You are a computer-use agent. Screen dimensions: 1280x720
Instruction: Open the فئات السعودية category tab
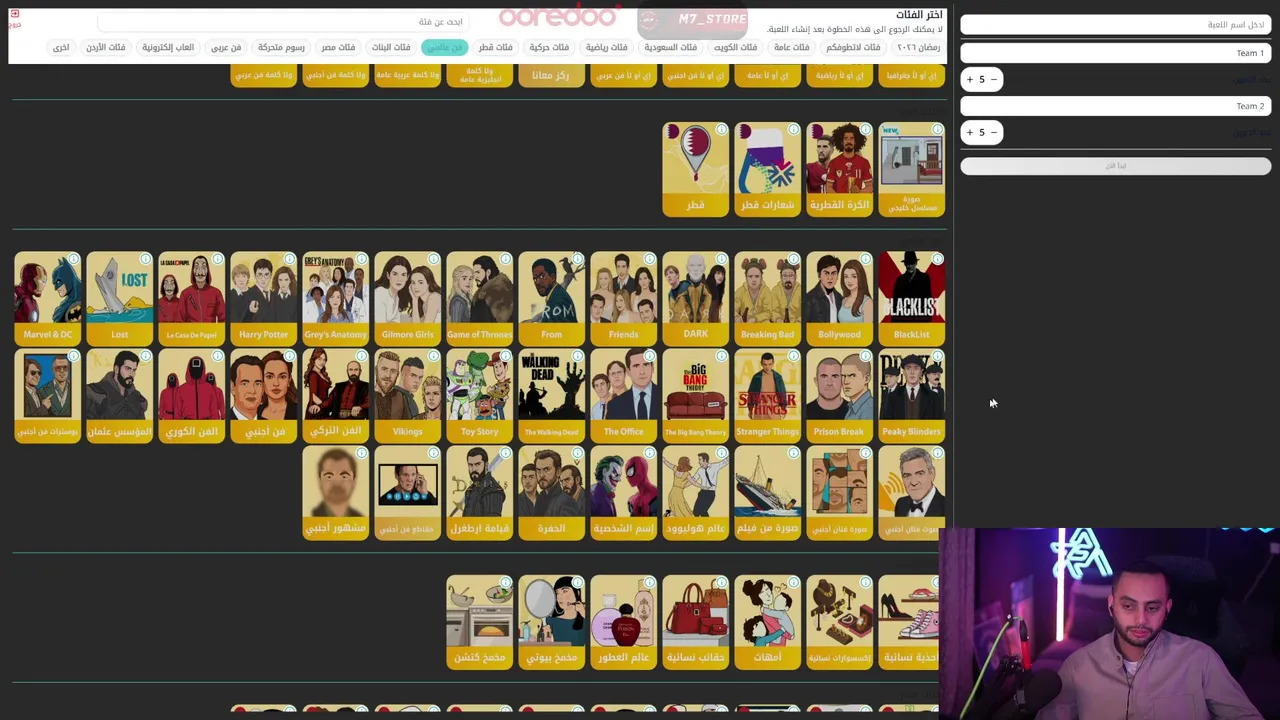(x=670, y=47)
